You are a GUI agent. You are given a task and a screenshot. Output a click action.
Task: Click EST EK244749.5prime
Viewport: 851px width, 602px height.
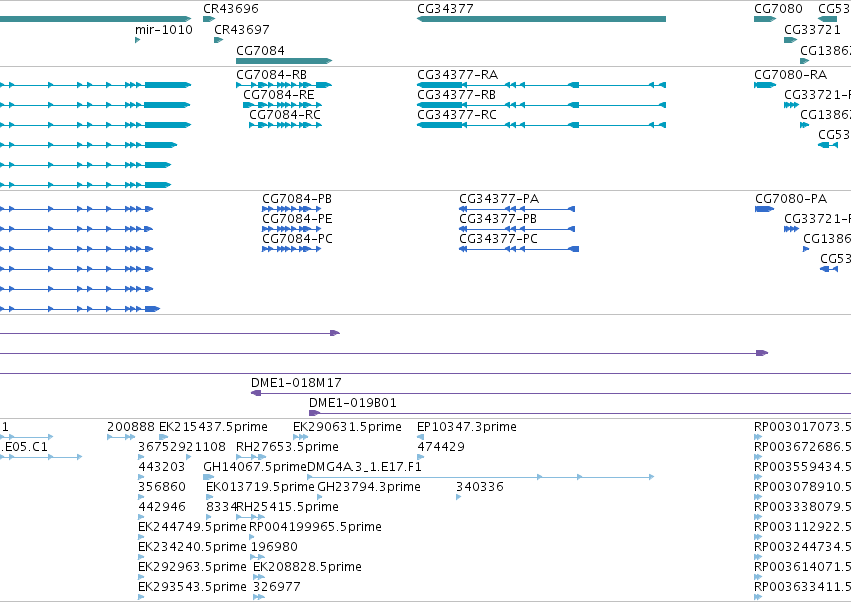click(x=192, y=527)
